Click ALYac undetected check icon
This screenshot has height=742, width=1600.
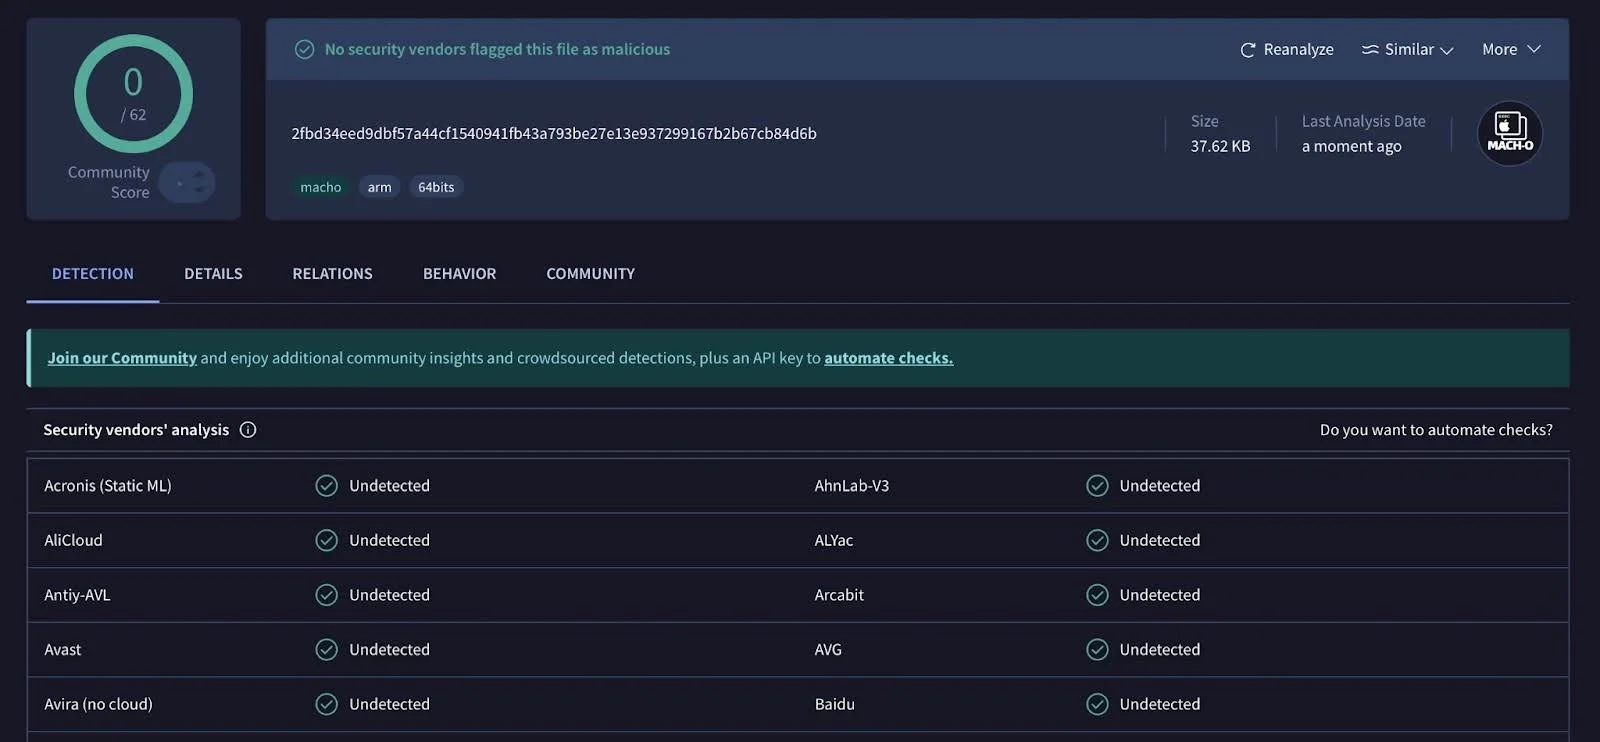point(1097,540)
